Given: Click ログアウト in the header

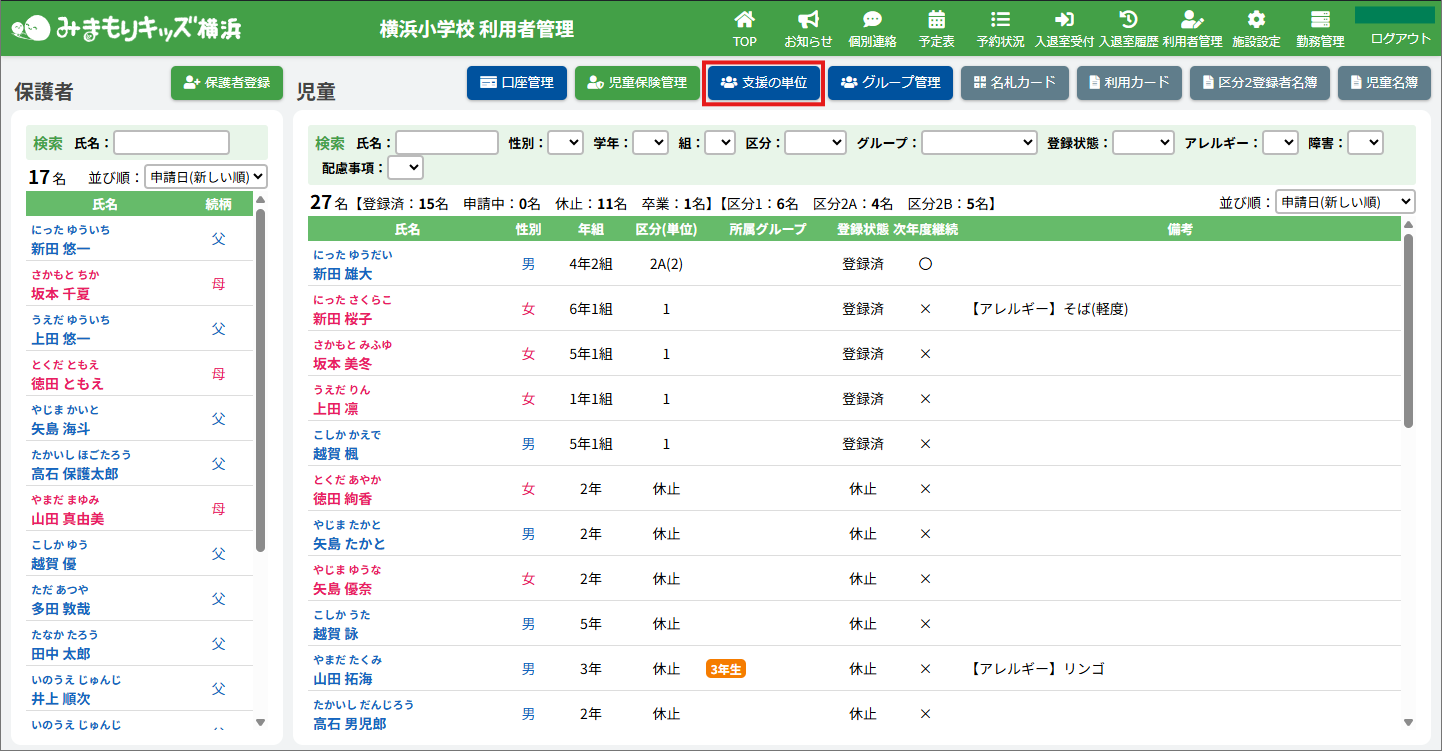Looking at the screenshot, I should (x=1400, y=38).
